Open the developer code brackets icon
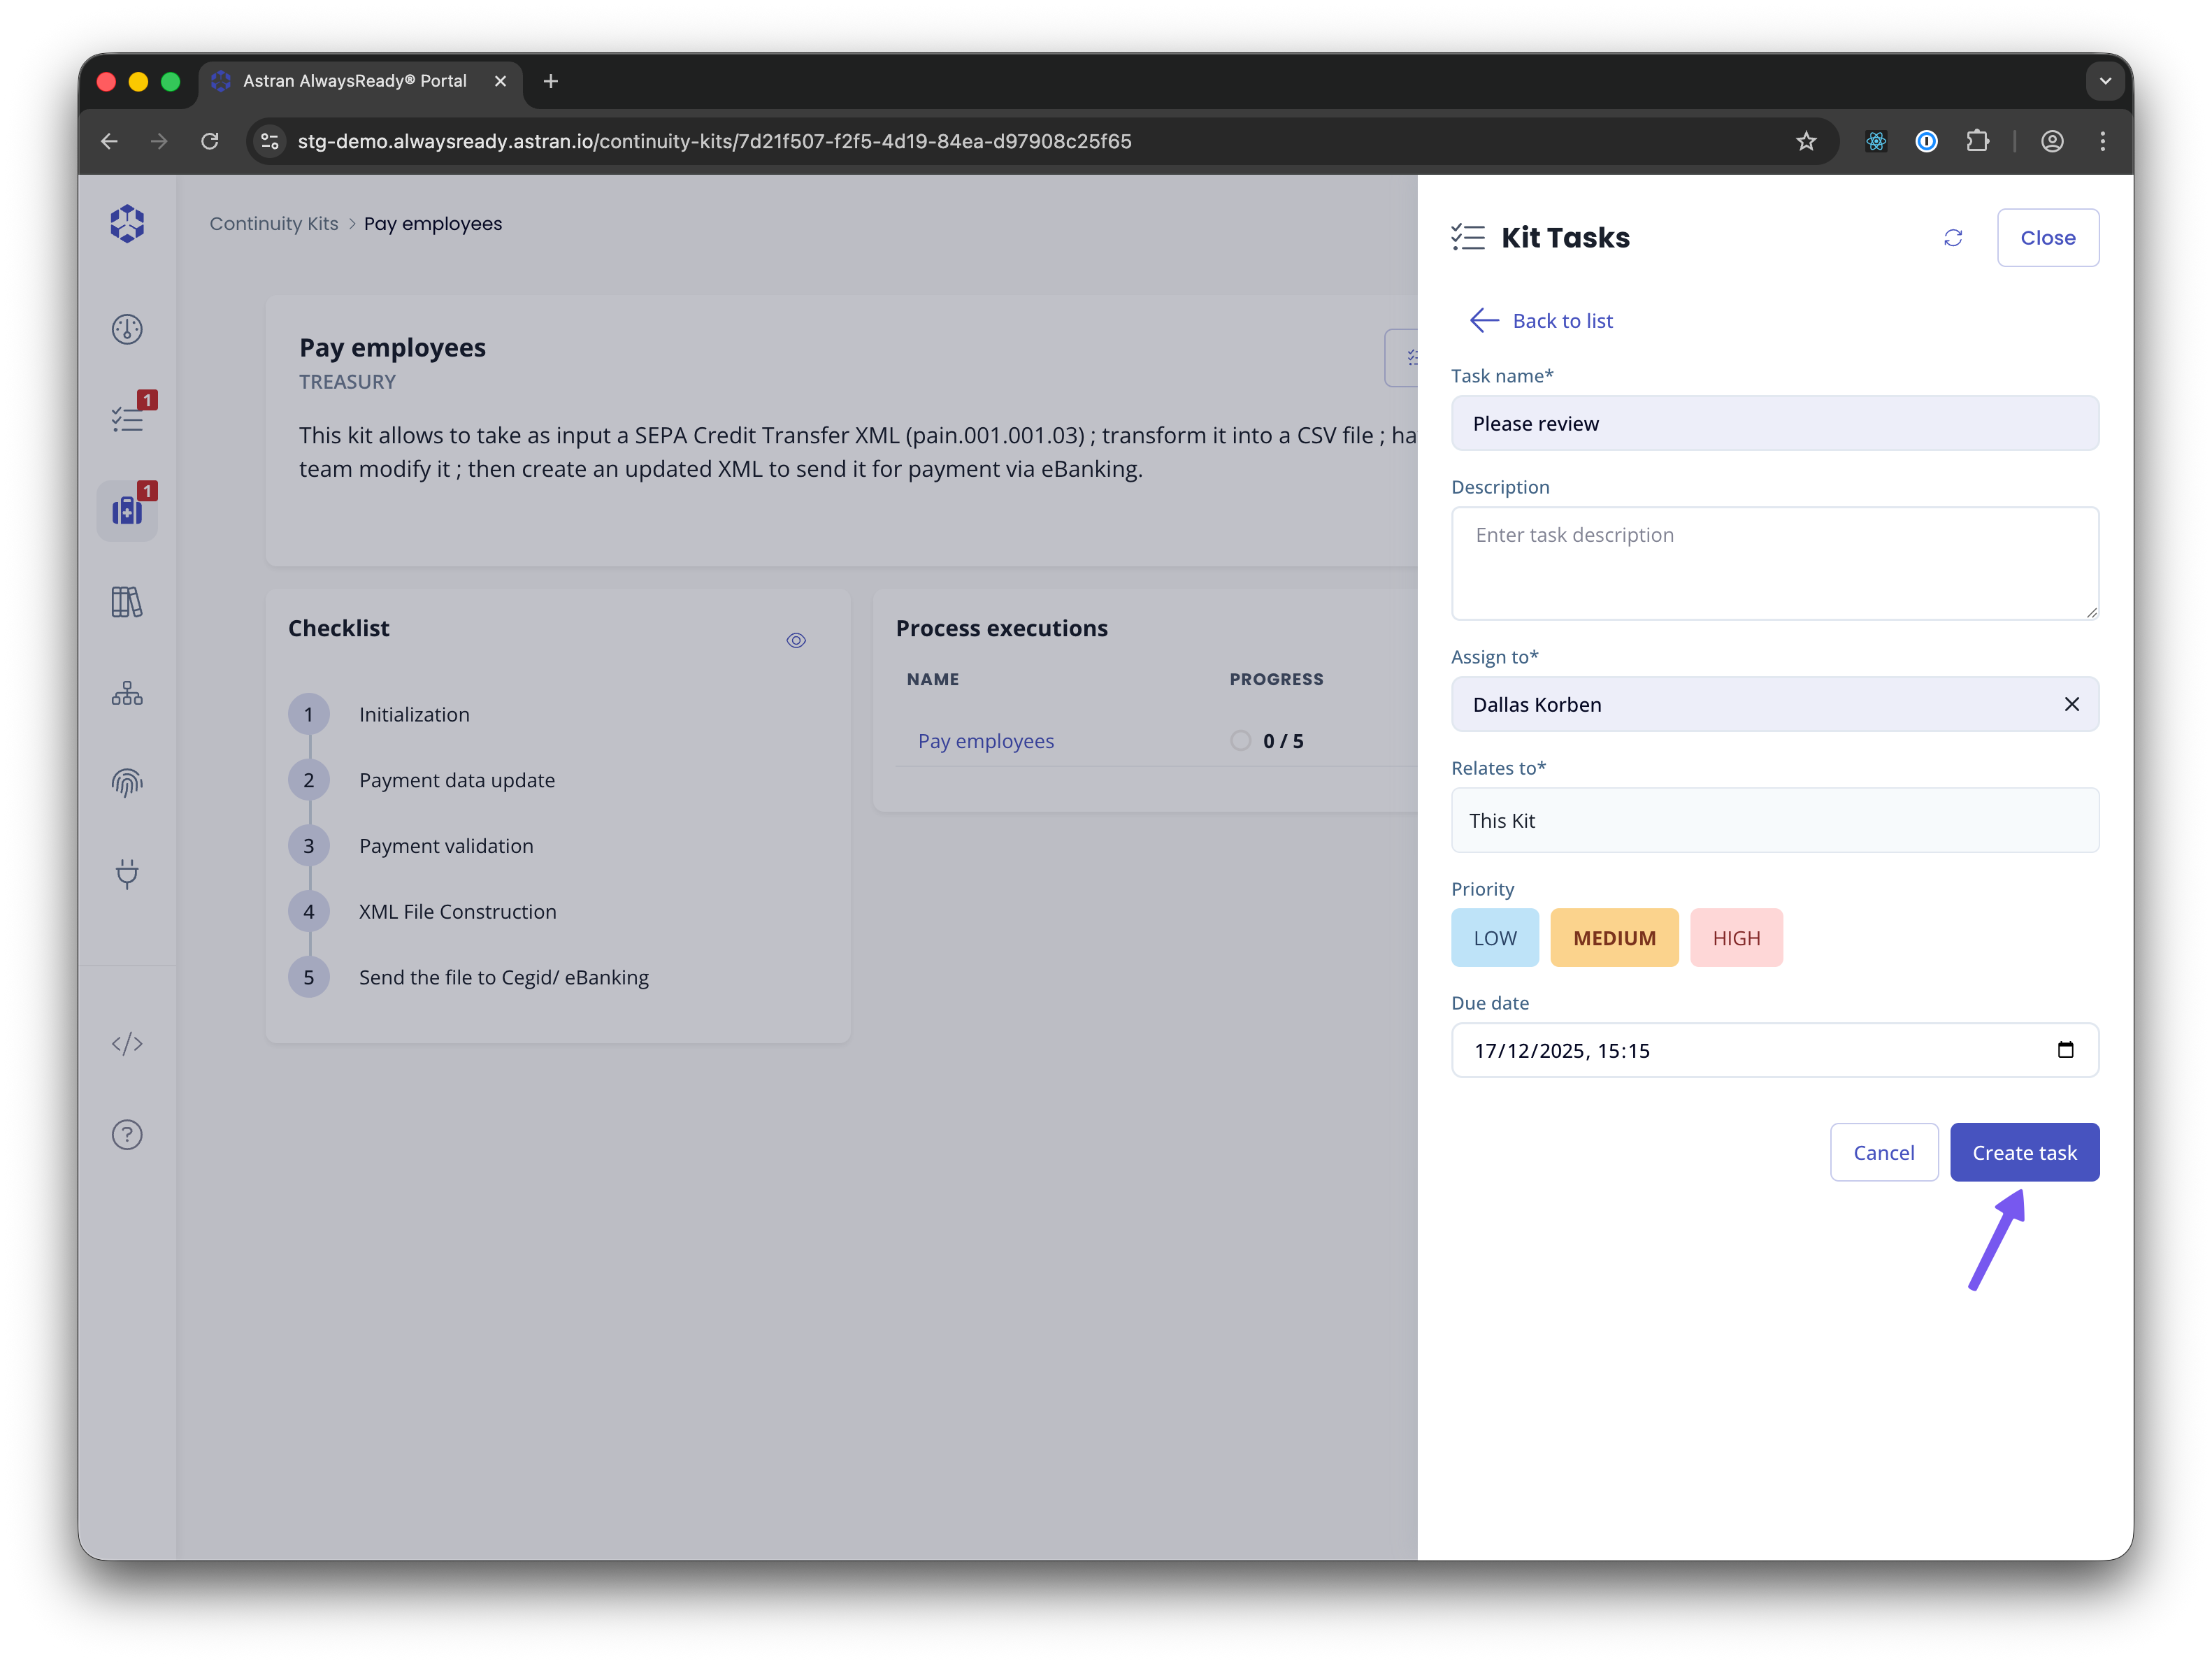The width and height of the screenshot is (2212, 1664). pos(127,1044)
